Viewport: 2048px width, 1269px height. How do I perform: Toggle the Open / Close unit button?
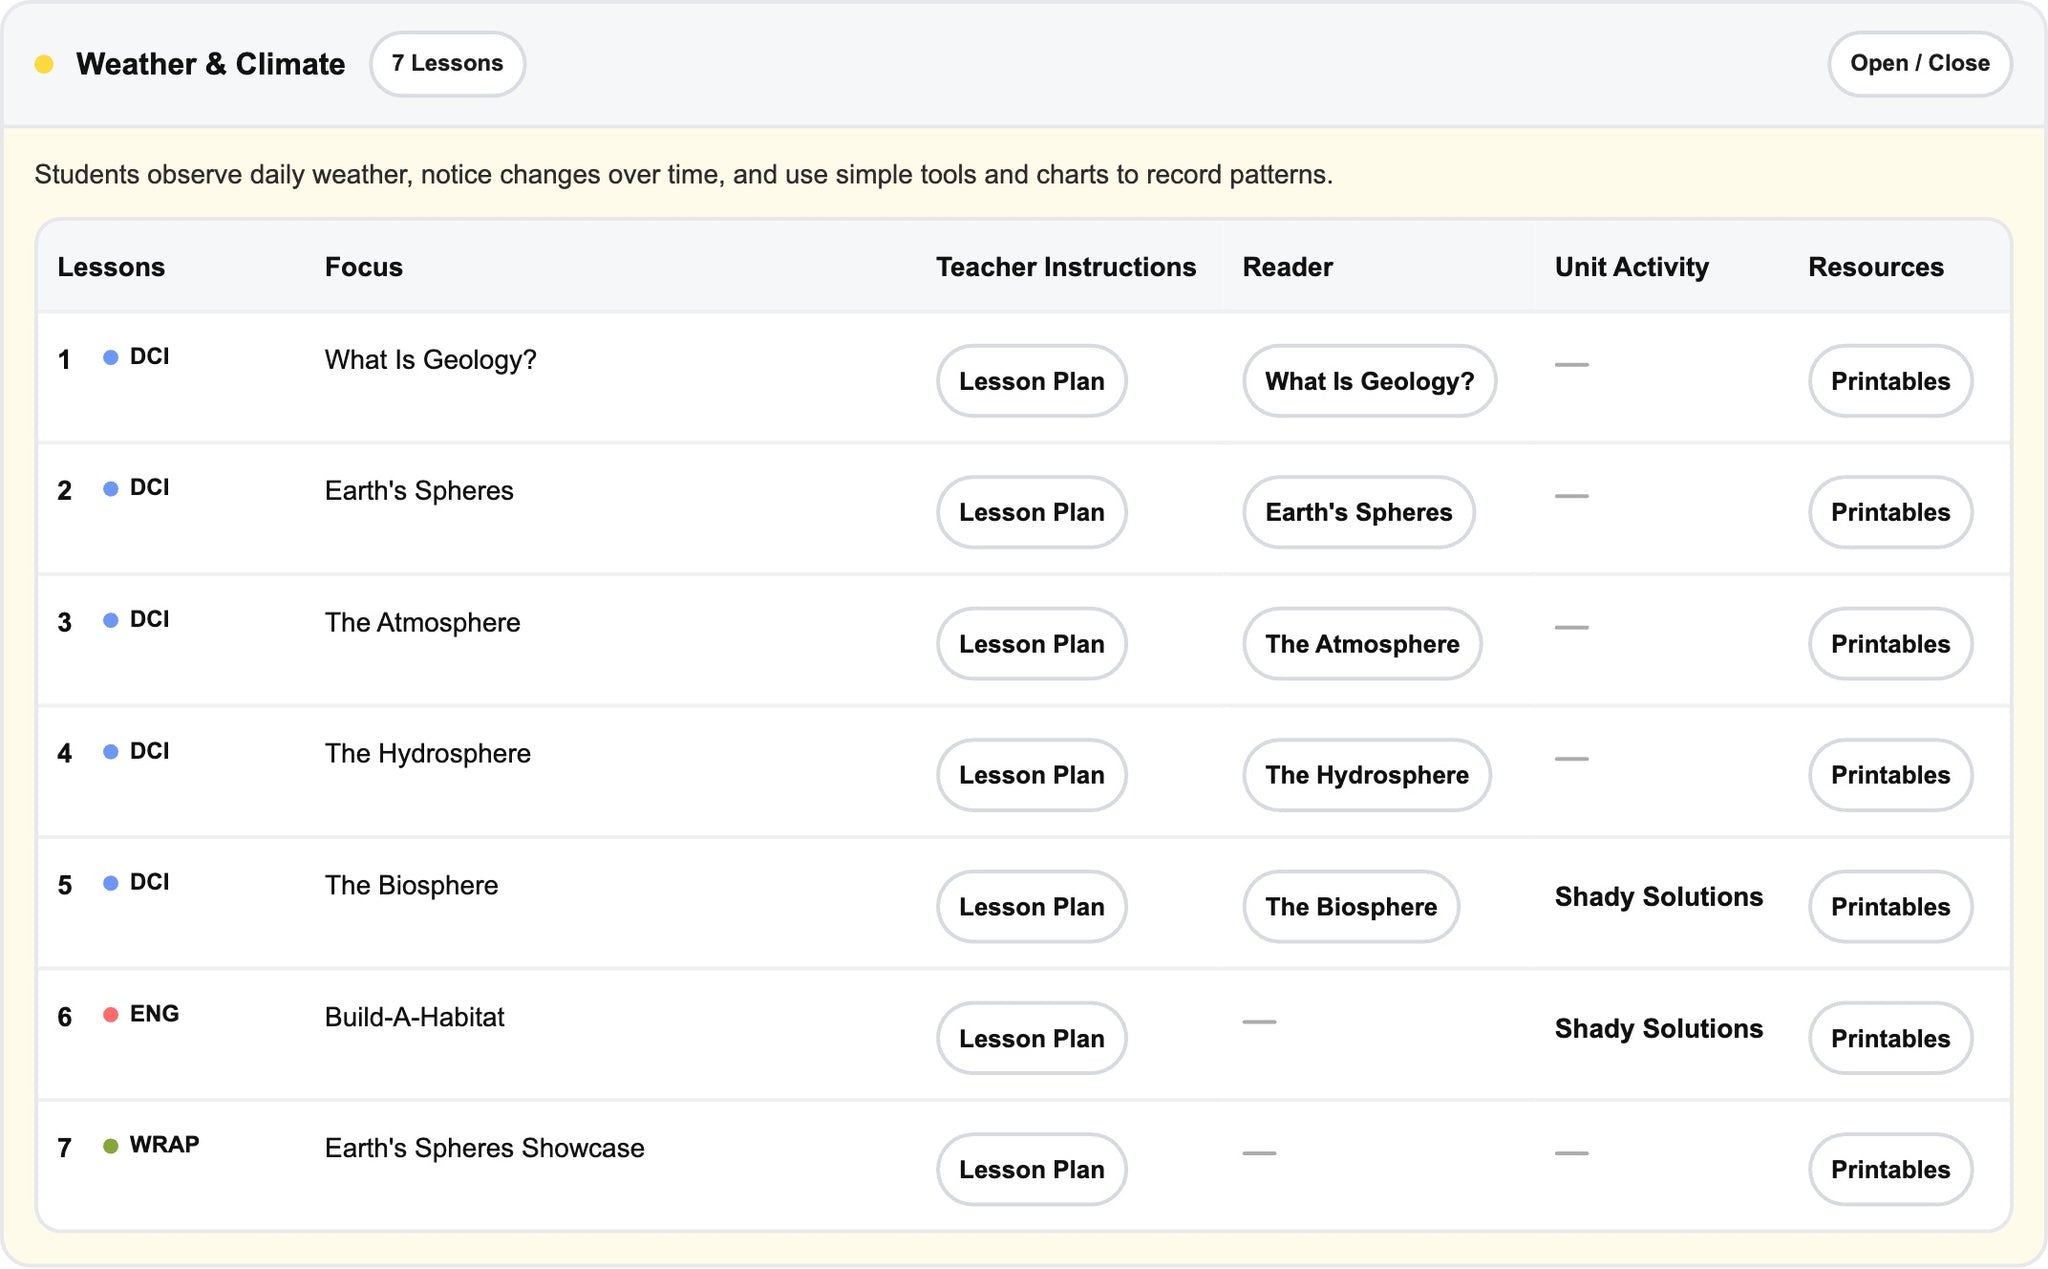coord(1919,64)
